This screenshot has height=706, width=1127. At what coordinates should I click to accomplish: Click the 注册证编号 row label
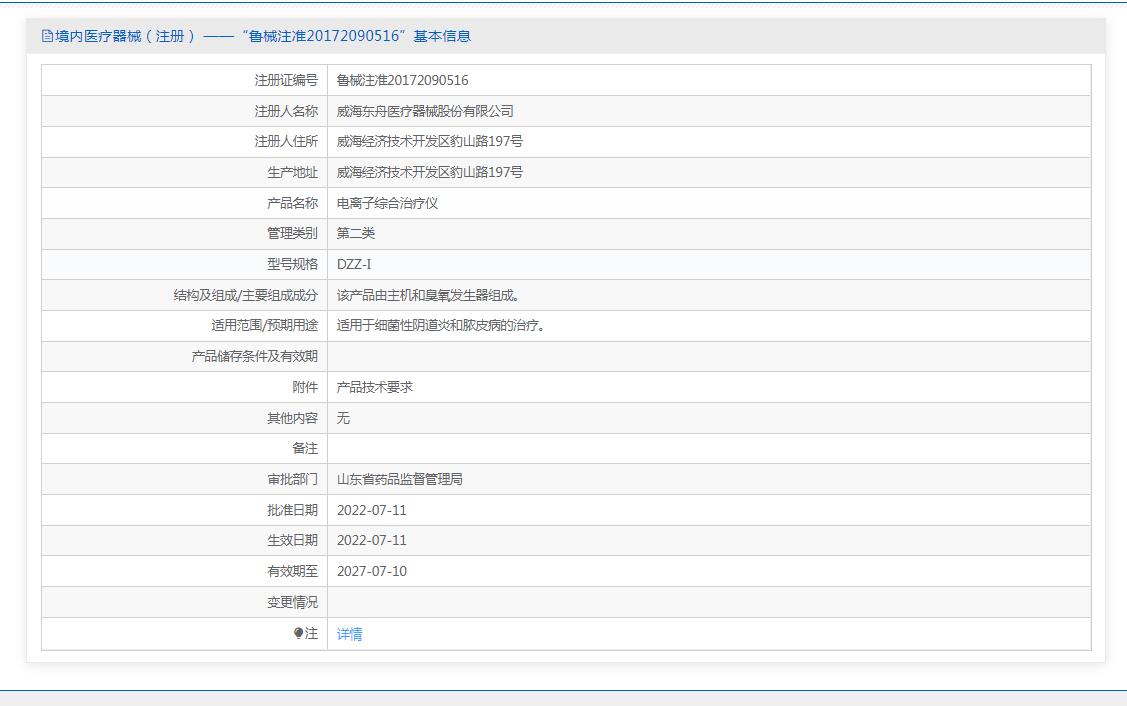click(286, 81)
